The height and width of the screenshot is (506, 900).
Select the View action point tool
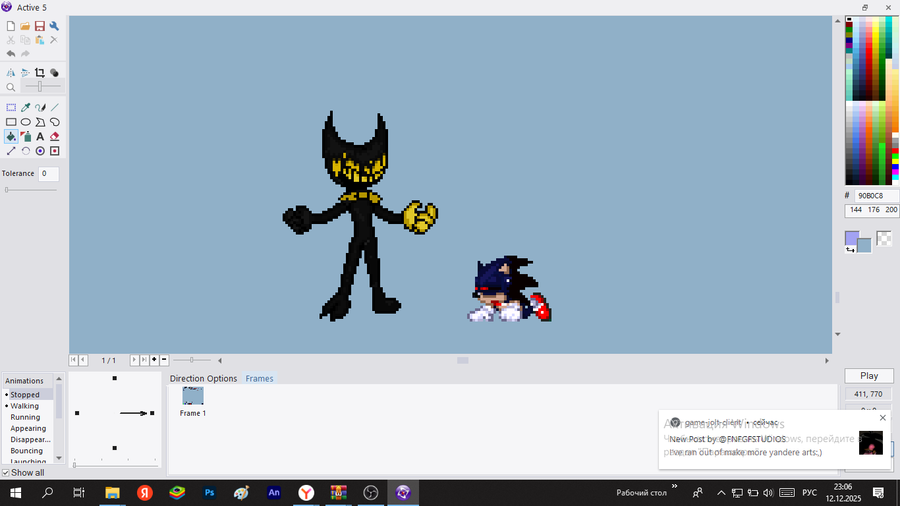pos(54,151)
